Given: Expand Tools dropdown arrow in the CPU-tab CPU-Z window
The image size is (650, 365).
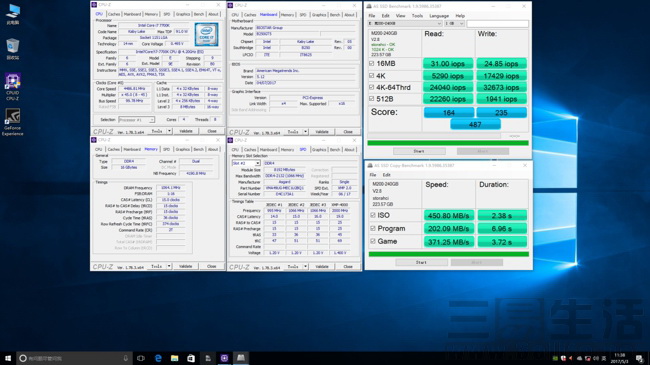Looking at the screenshot, I should coord(169,131).
